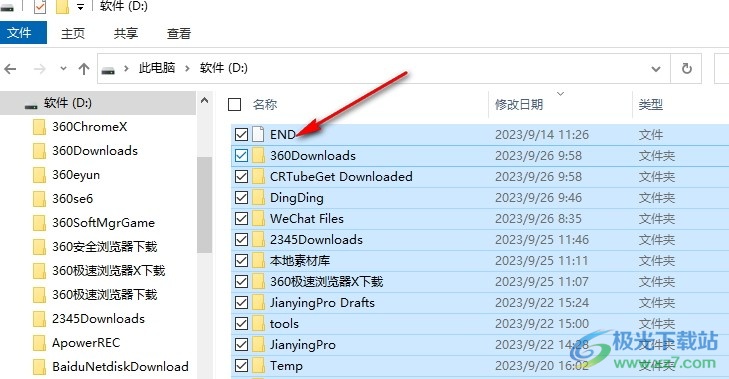
Task: Uncheck the DingDing row checkbox
Action: [241, 198]
